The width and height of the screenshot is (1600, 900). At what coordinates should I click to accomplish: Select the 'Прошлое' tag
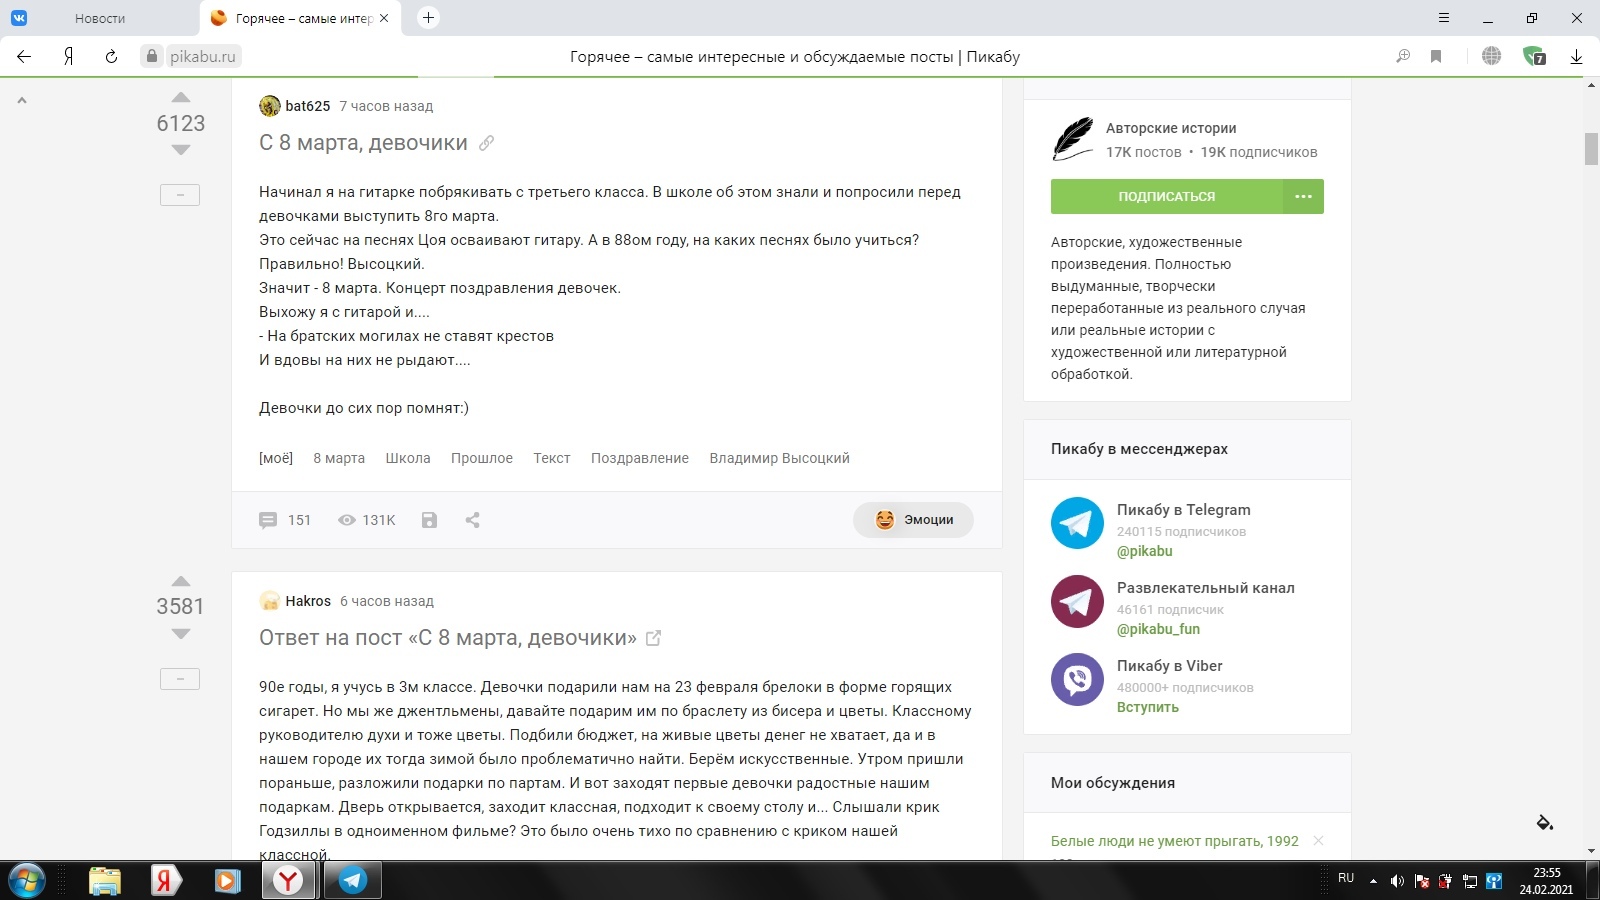[482, 458]
